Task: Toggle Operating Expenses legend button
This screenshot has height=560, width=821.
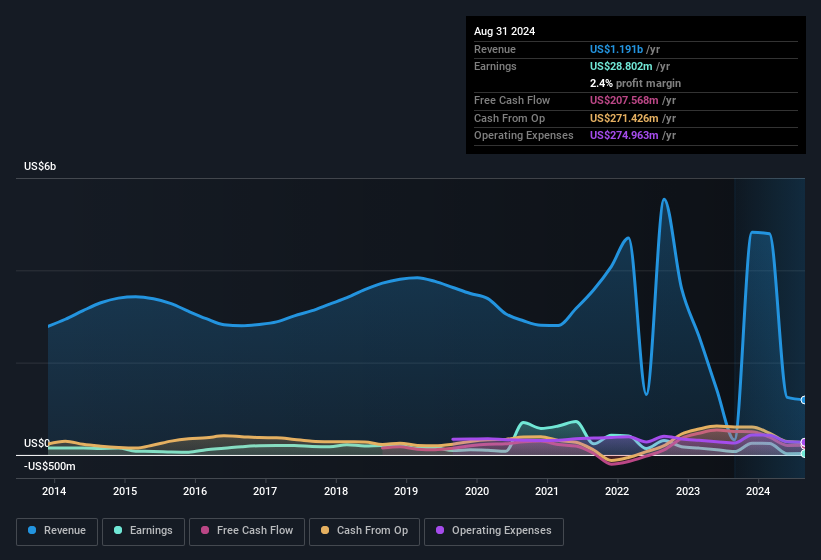Action: (494, 531)
